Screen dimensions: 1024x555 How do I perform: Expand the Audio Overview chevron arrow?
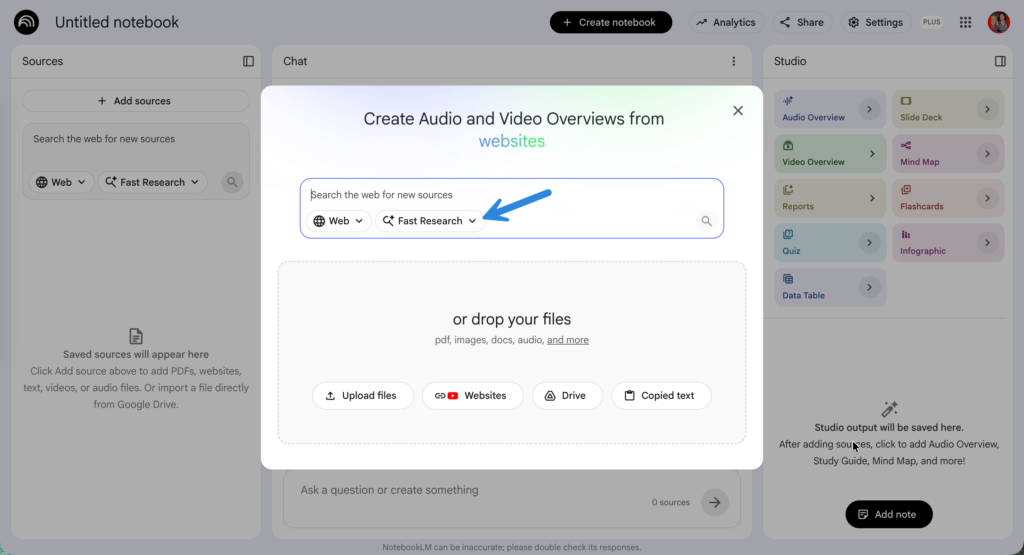tap(869, 109)
